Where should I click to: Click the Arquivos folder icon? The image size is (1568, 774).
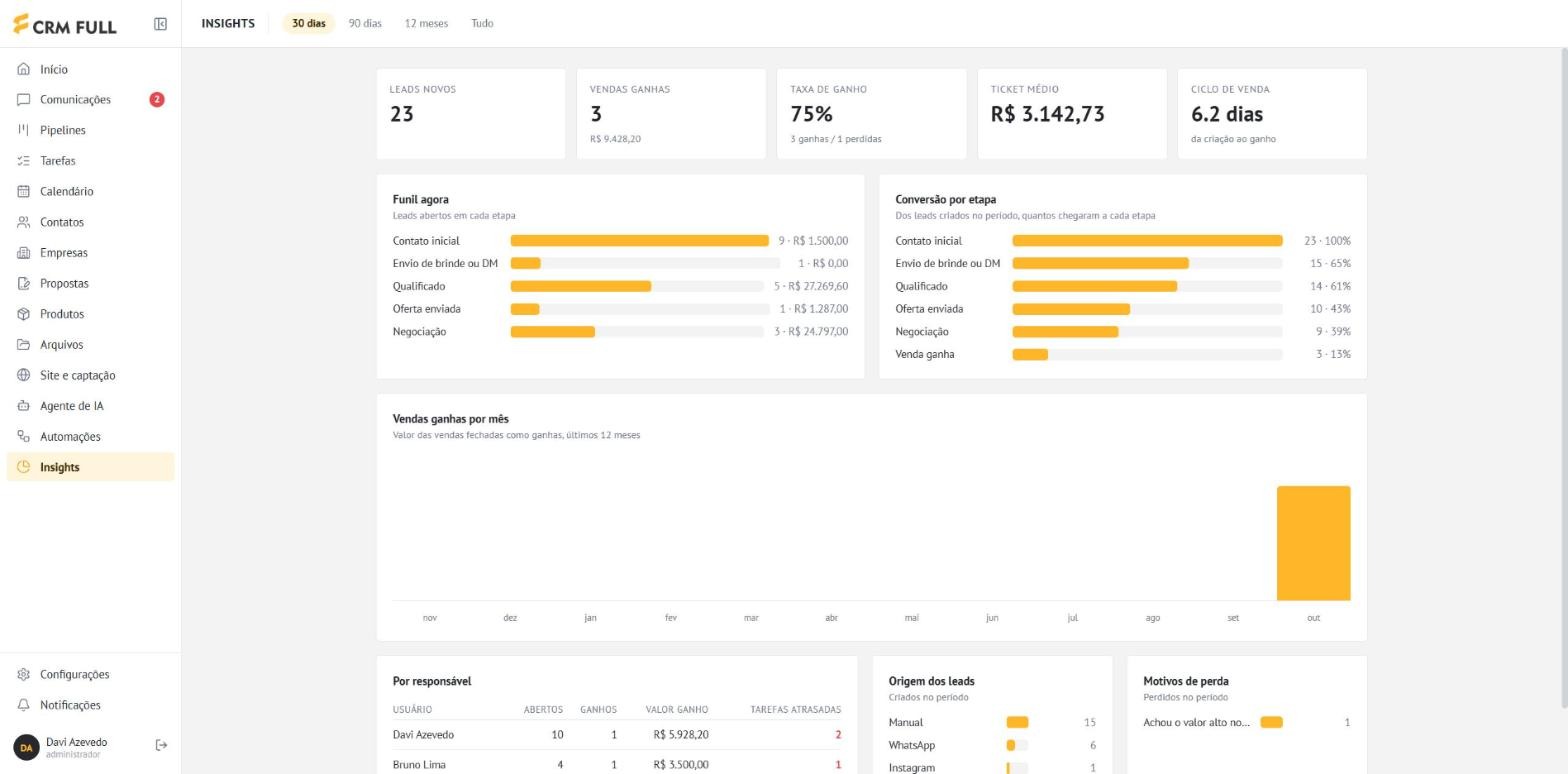(x=24, y=345)
